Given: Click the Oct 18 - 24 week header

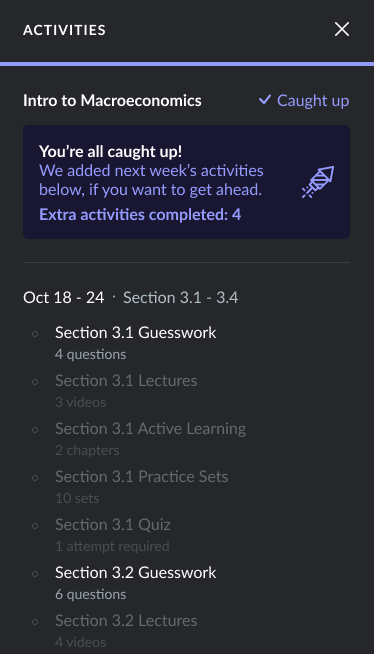Looking at the screenshot, I should 63,298.
